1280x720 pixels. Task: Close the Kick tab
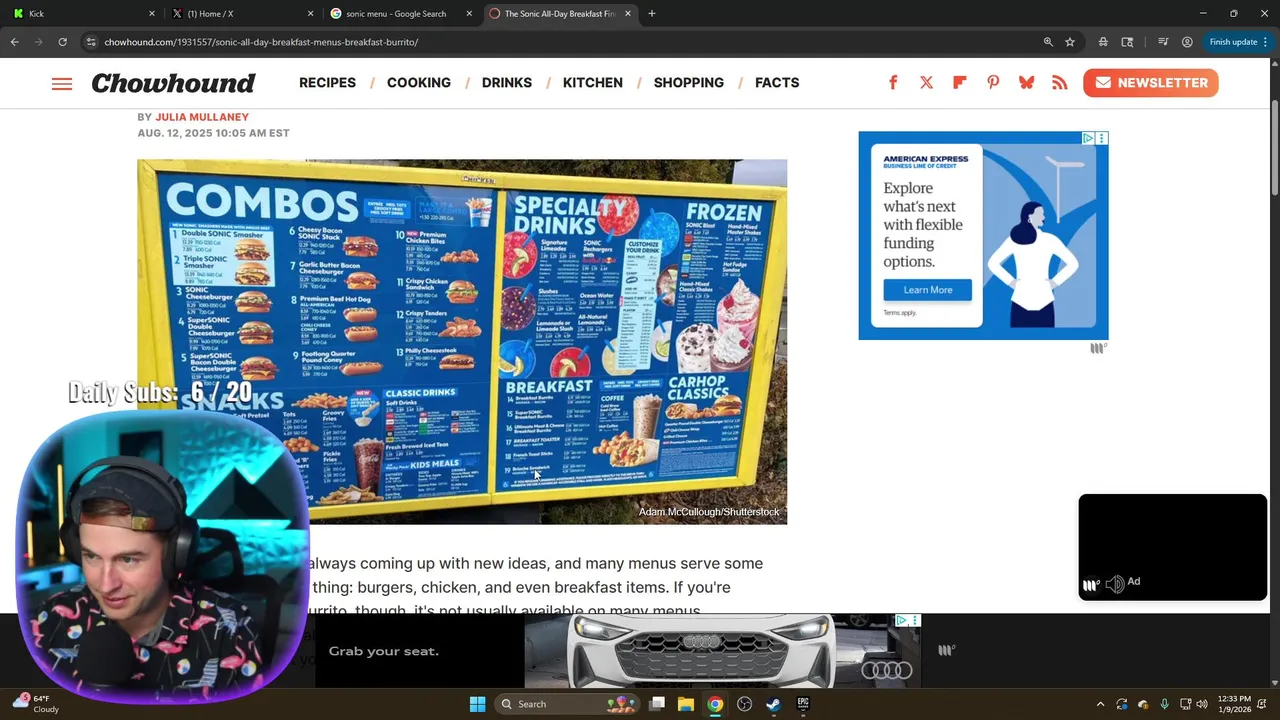(x=152, y=14)
